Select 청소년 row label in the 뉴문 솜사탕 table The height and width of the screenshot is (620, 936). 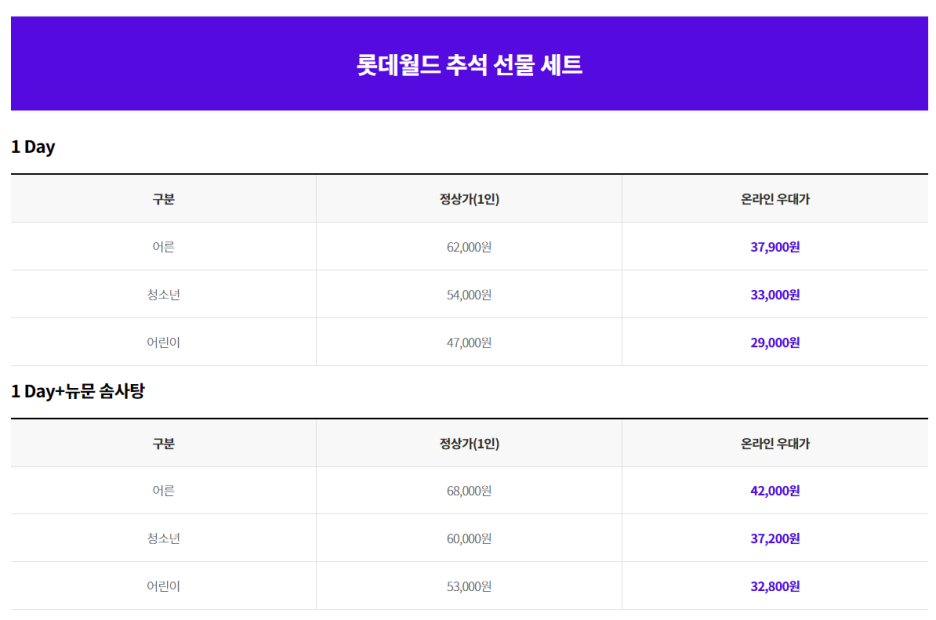pyautogui.click(x=164, y=538)
